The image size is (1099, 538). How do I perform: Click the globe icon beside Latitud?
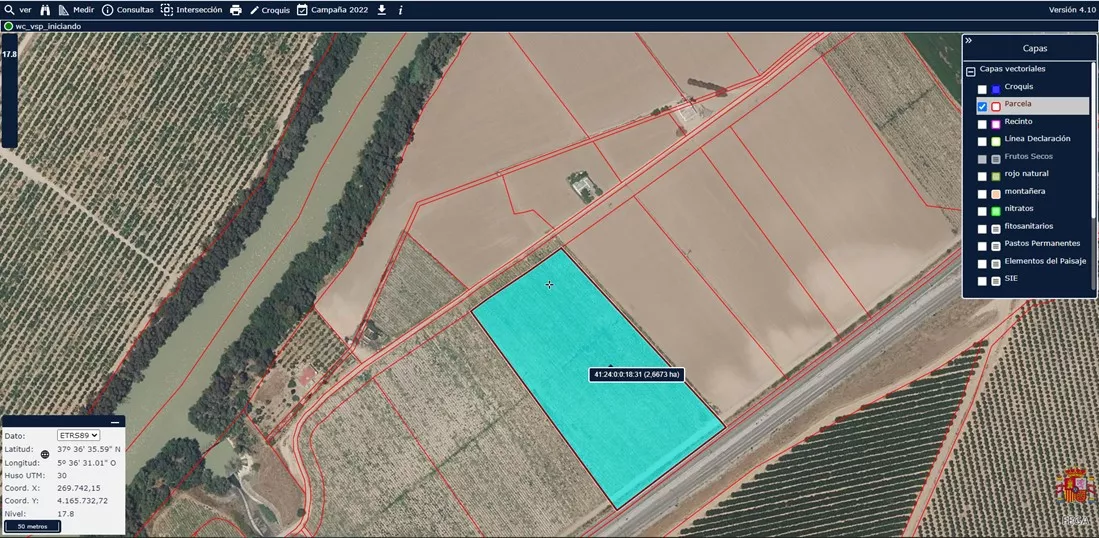pyautogui.click(x=45, y=454)
